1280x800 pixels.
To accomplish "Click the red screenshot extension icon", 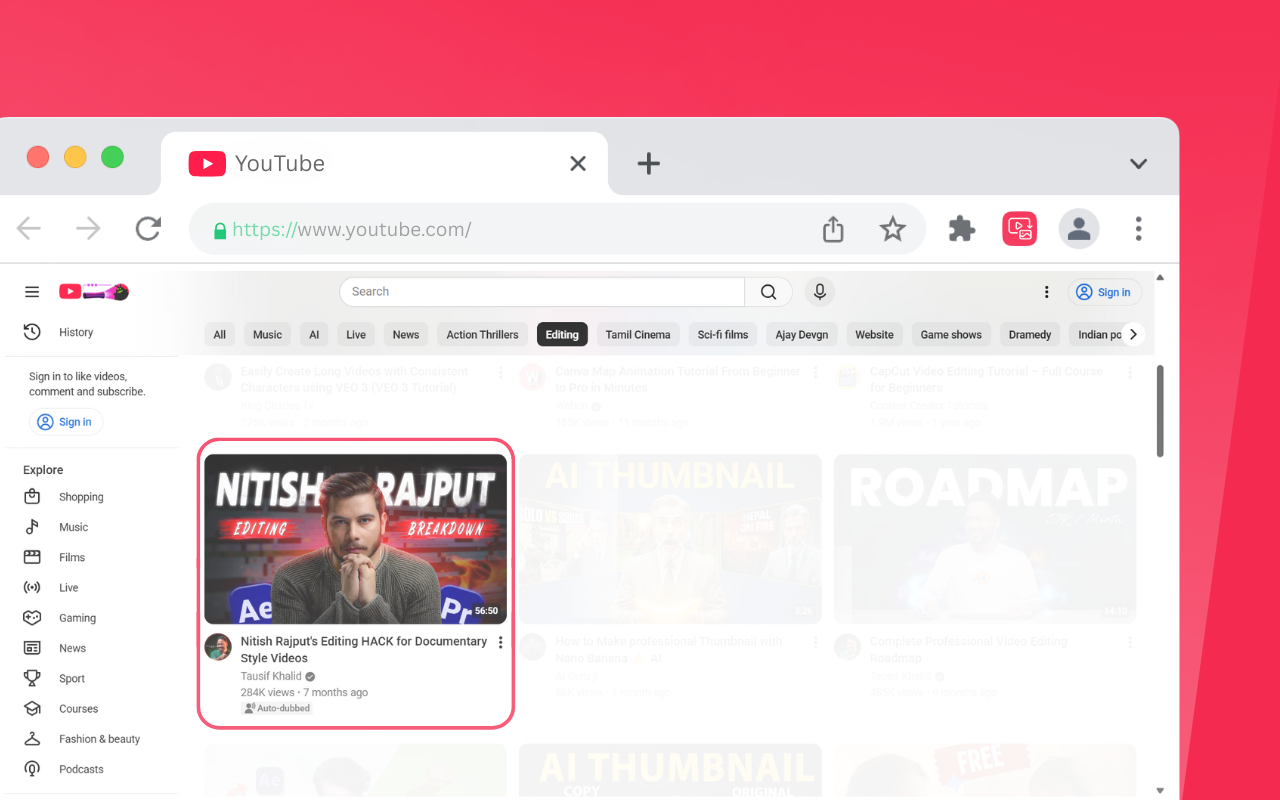I will point(1020,229).
